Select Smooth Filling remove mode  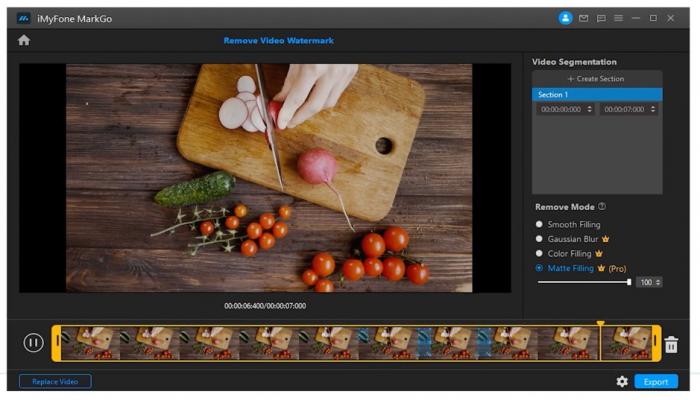(x=541, y=224)
